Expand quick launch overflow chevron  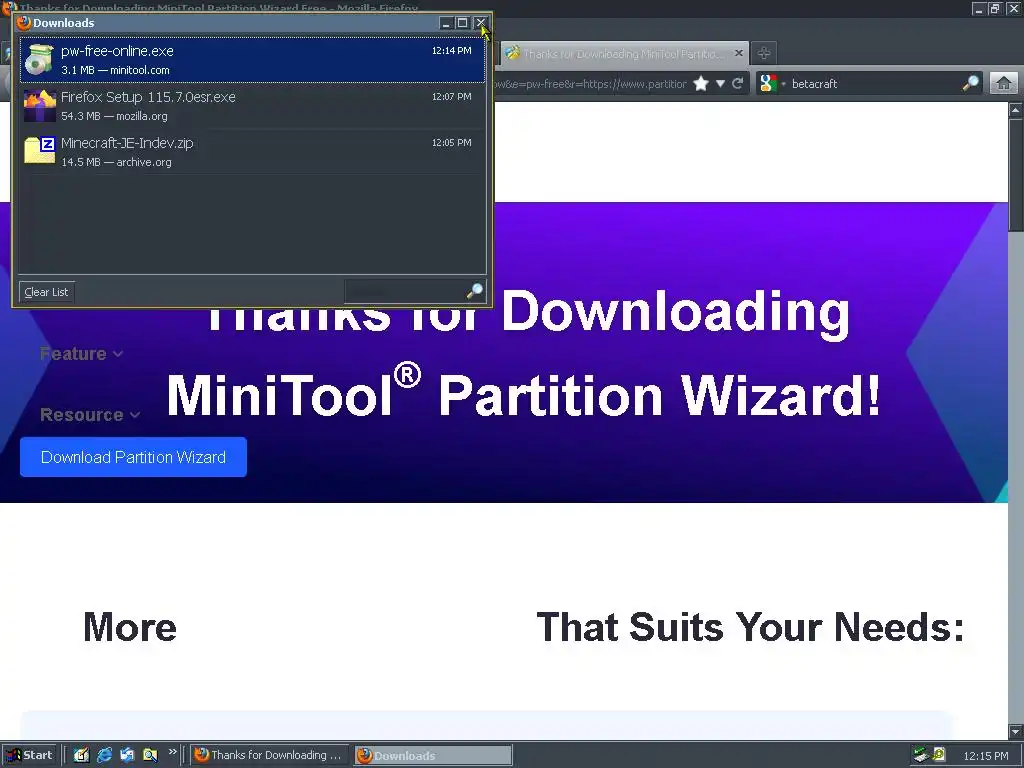tap(172, 752)
